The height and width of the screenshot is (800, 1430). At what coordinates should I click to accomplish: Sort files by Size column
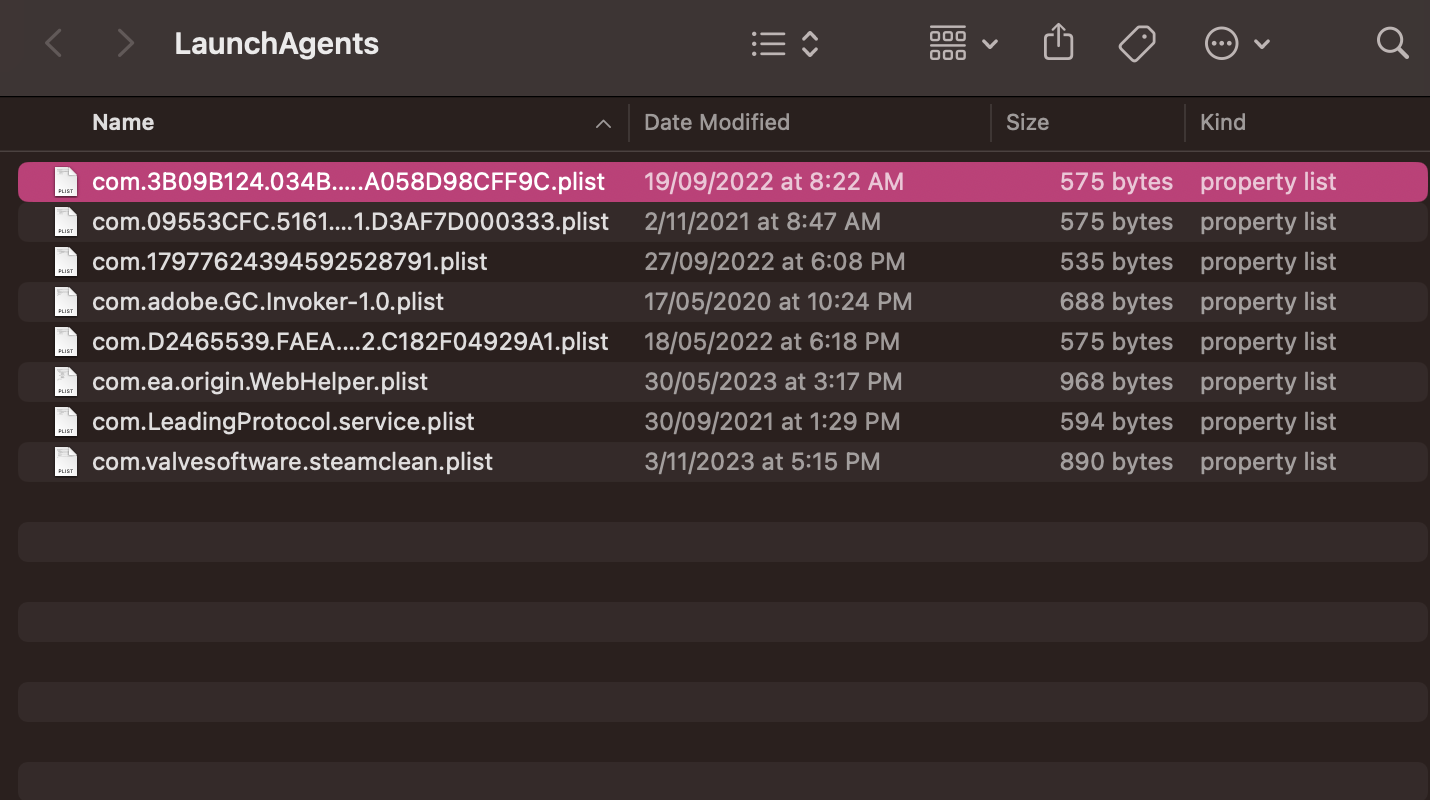[x=1027, y=122]
